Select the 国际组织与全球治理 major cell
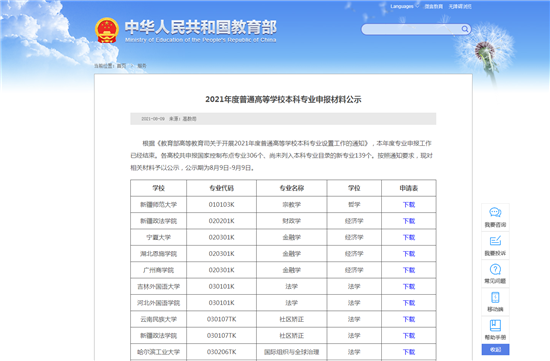 click(291, 352)
